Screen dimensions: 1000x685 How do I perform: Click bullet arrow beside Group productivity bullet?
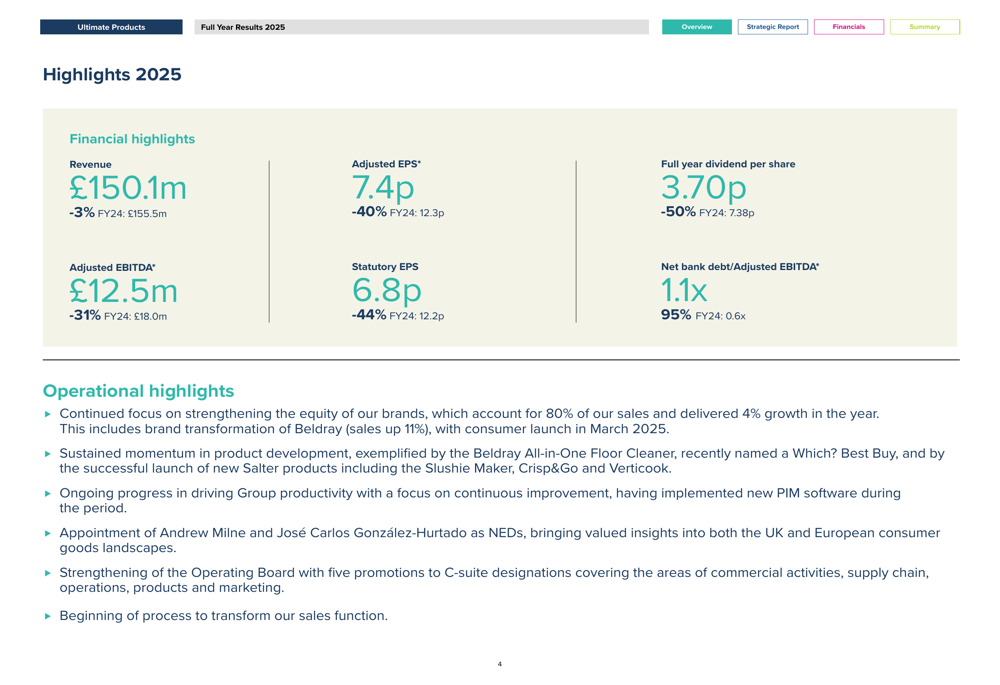pos(46,493)
